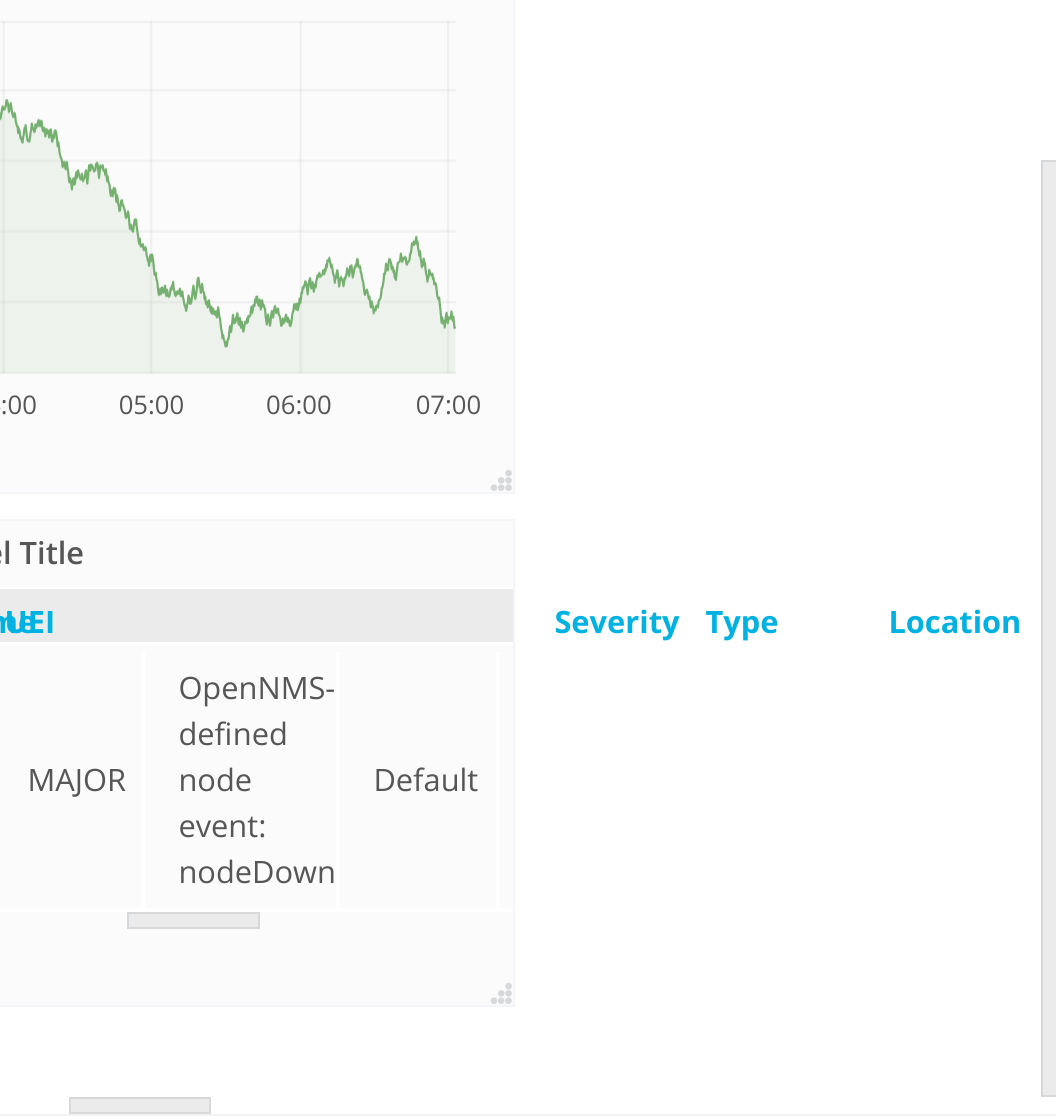Sort by the Type column header

(741, 622)
